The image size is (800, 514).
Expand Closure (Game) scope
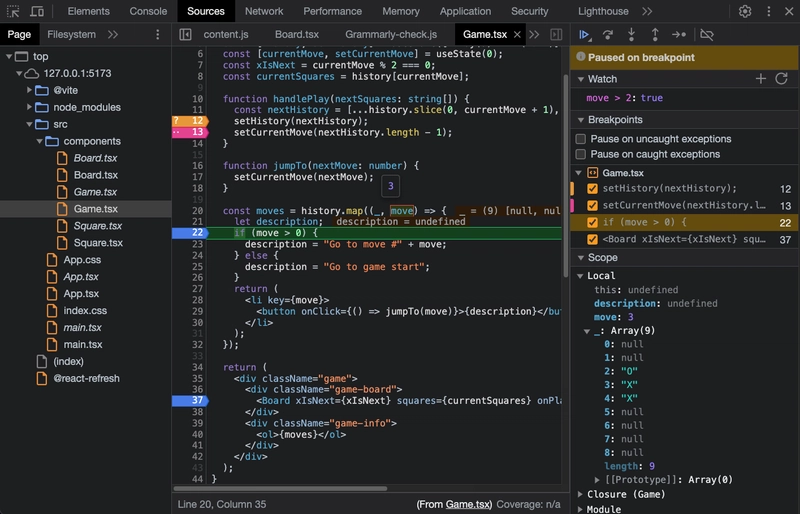point(581,494)
